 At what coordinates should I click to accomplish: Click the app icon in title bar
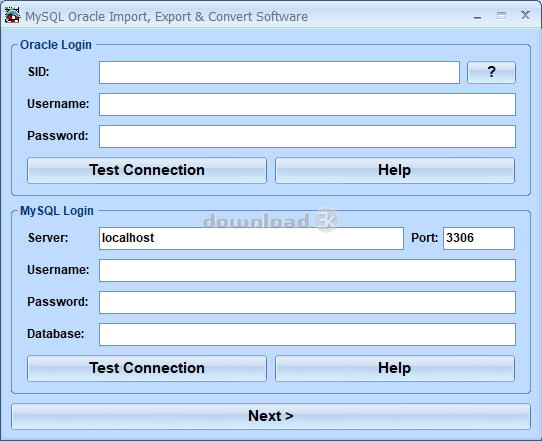(12, 16)
